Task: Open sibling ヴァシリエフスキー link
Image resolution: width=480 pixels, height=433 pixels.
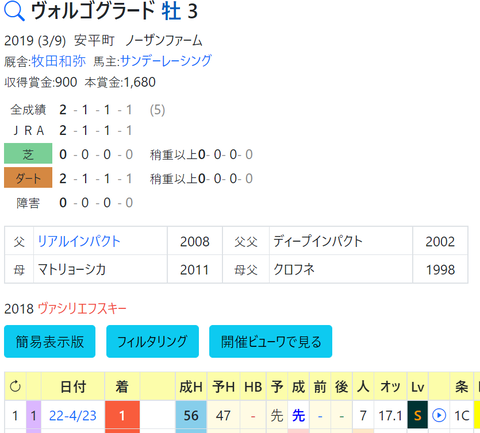Action: click(x=82, y=309)
